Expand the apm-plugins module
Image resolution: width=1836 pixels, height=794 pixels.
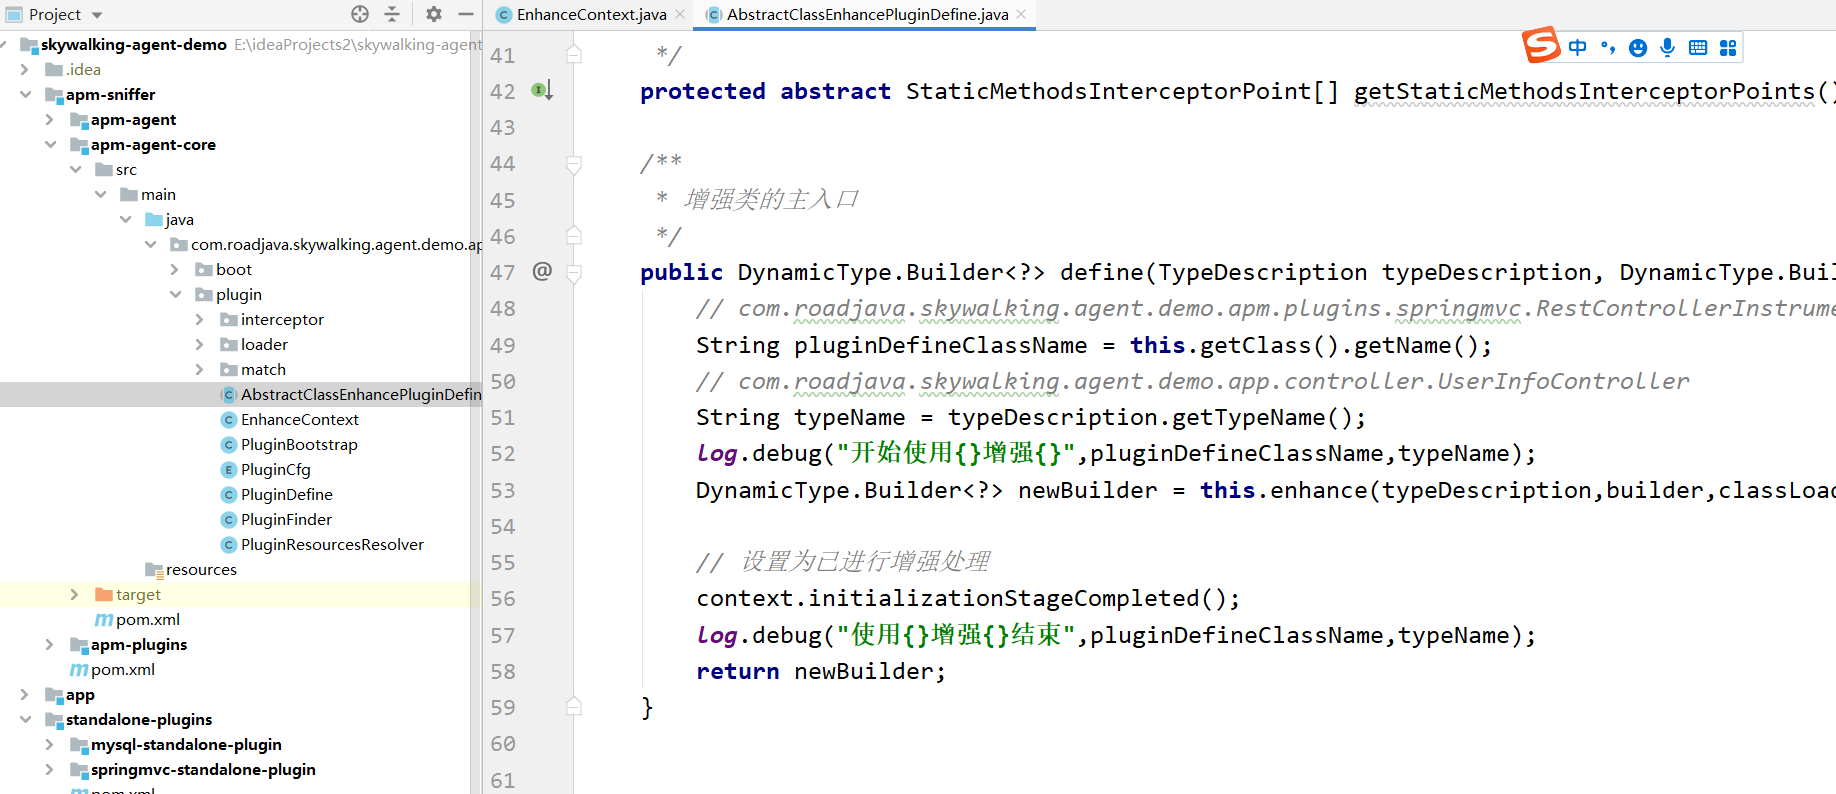tap(49, 644)
